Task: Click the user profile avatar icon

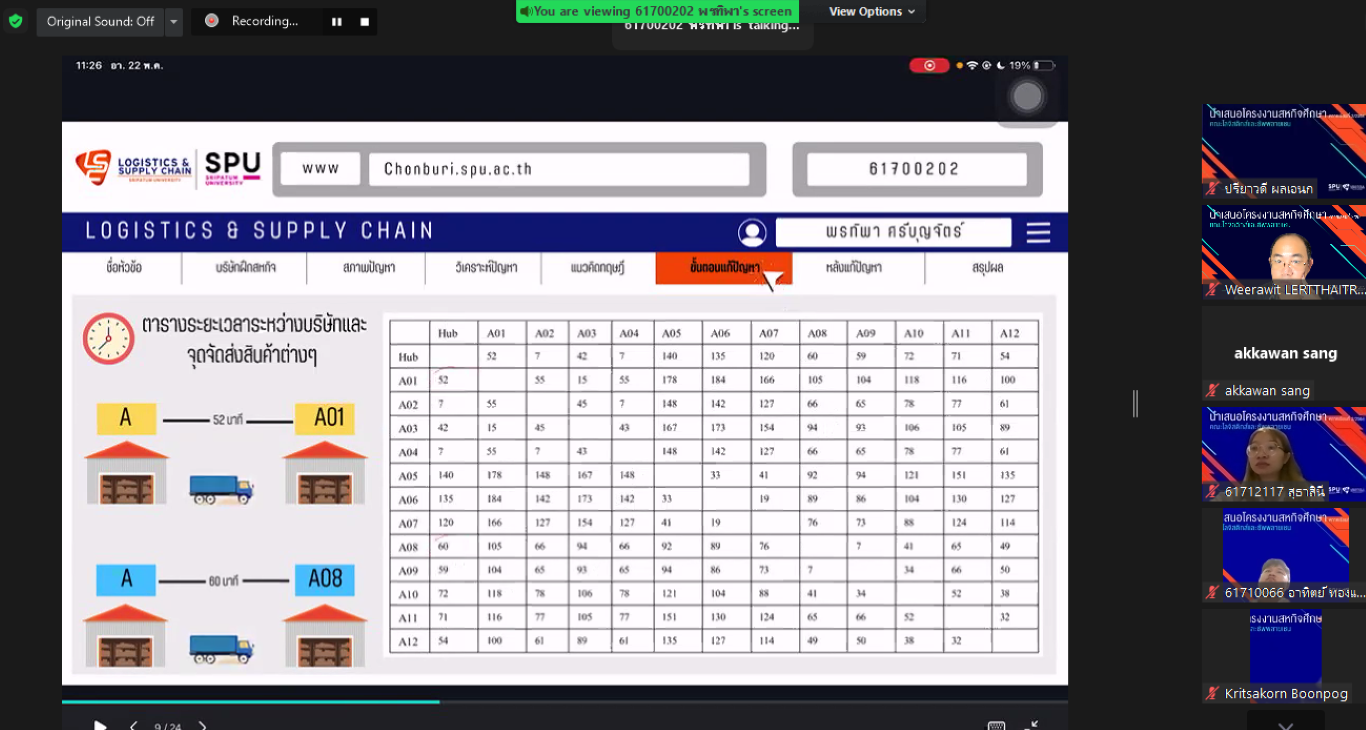Action: tap(752, 232)
